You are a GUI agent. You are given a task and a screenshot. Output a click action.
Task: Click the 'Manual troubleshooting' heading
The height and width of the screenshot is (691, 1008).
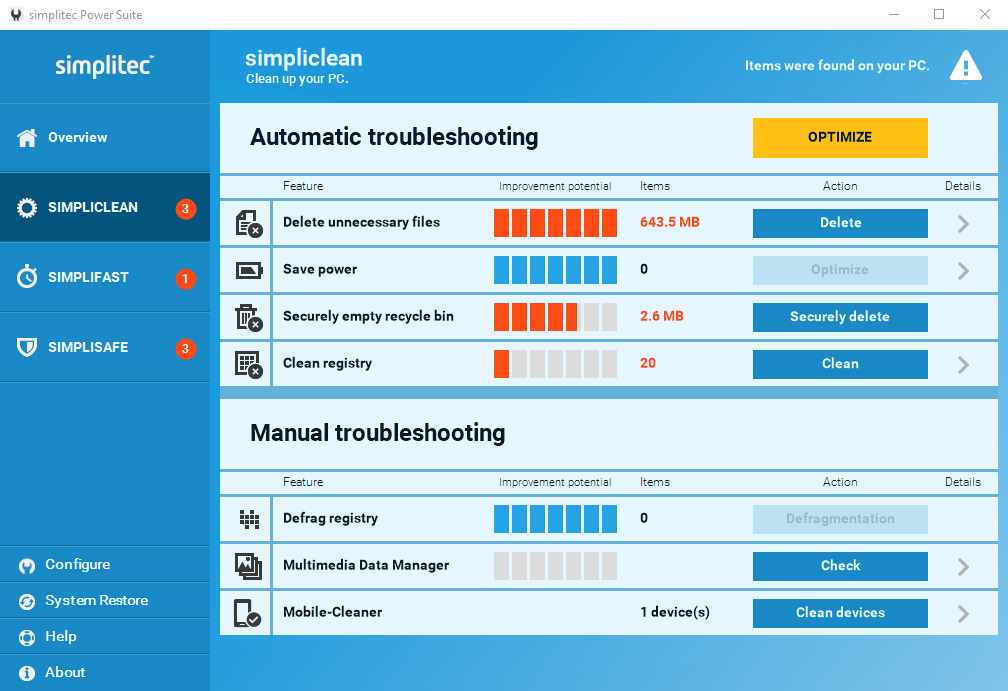377,433
